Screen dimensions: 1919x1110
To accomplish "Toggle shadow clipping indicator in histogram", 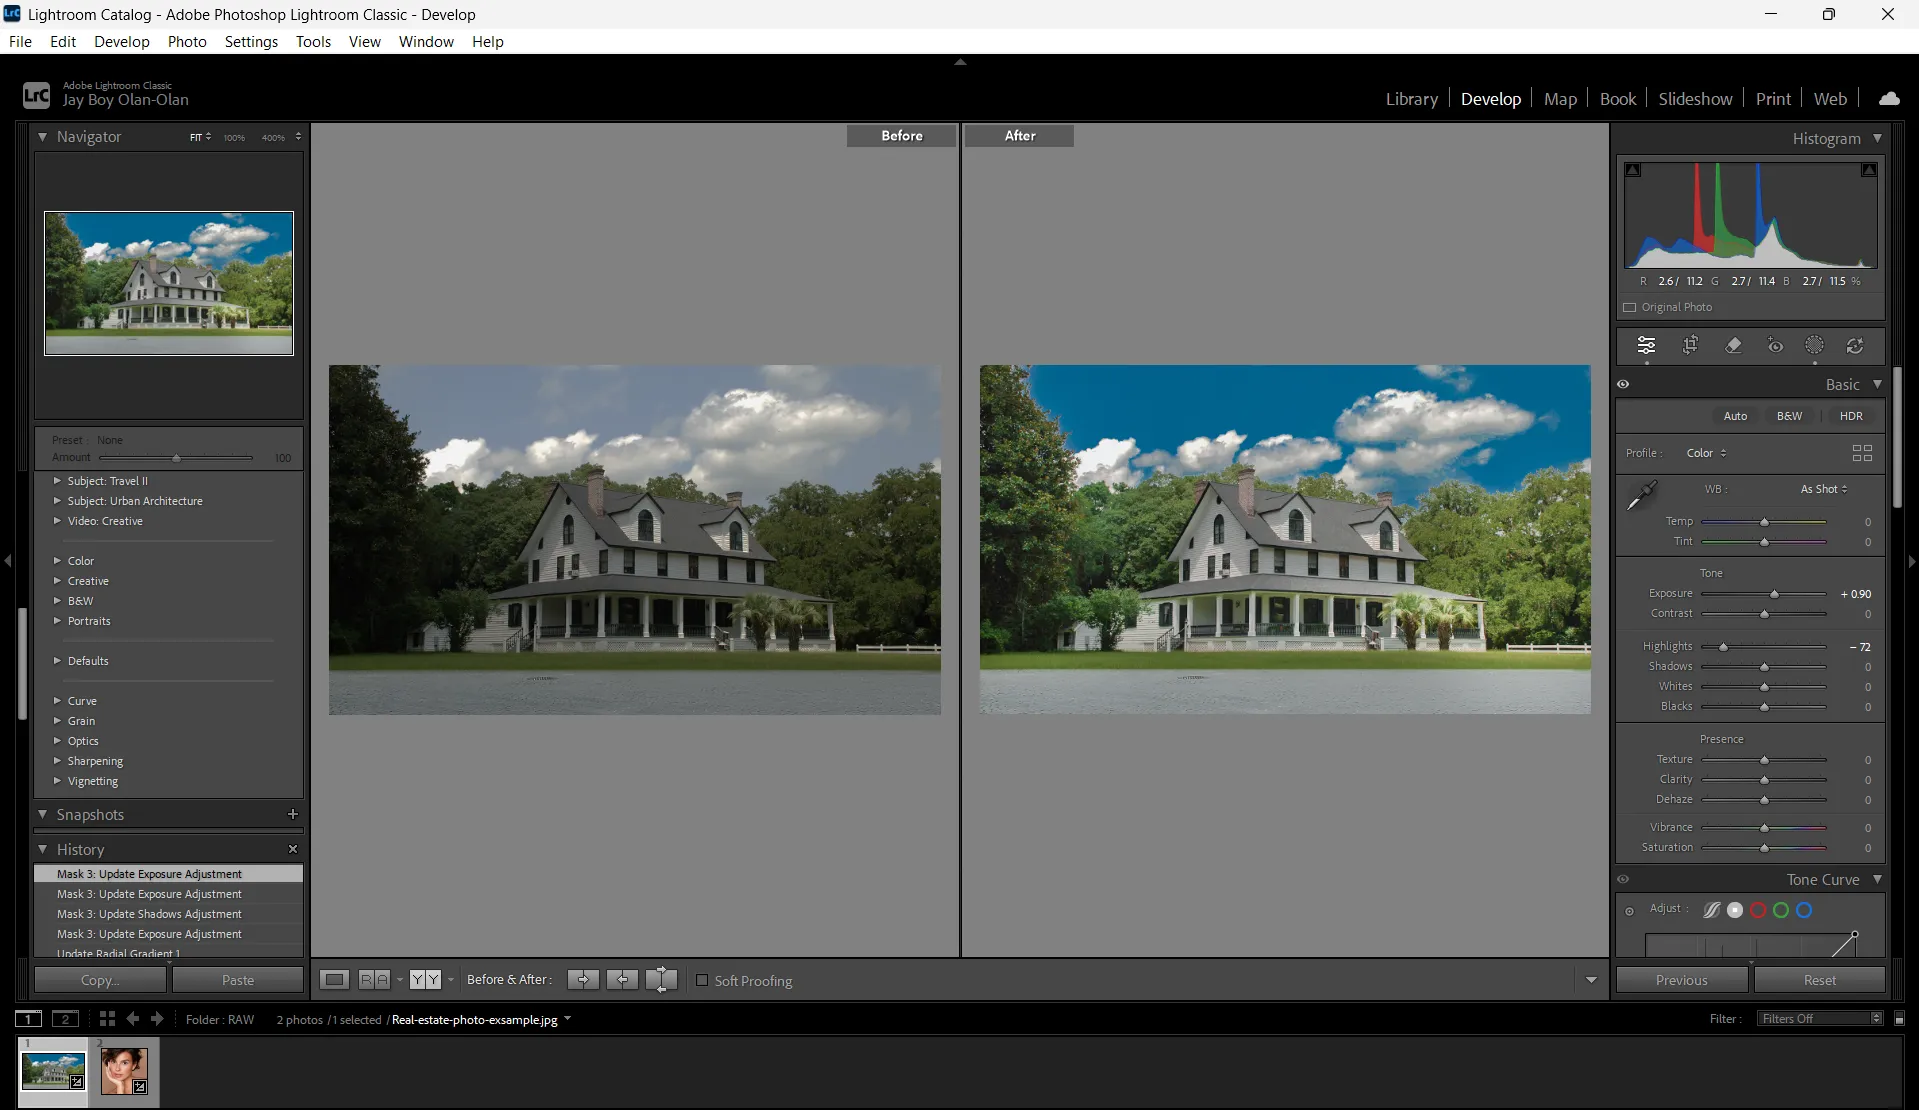I will tap(1633, 170).
